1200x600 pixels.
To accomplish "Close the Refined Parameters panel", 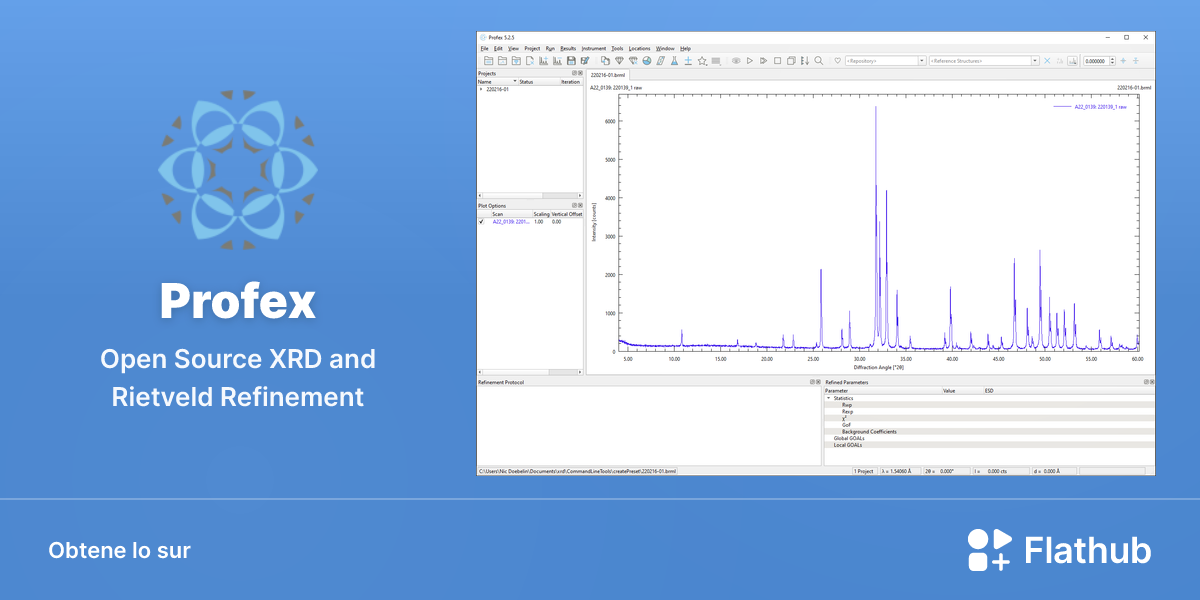I will [1151, 382].
